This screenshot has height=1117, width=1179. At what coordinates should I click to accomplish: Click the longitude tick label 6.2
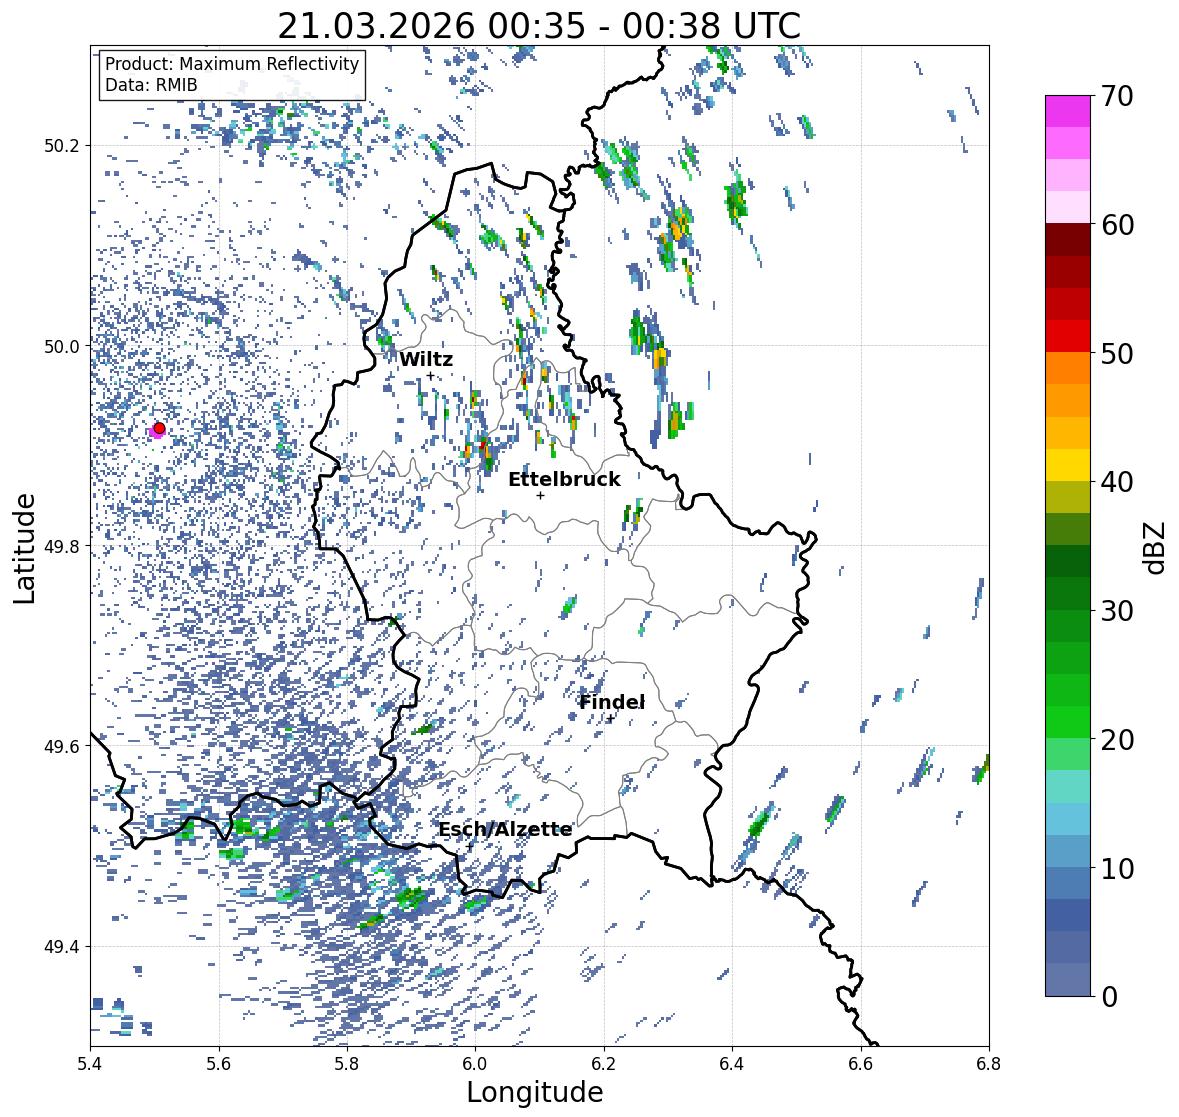click(x=604, y=1064)
